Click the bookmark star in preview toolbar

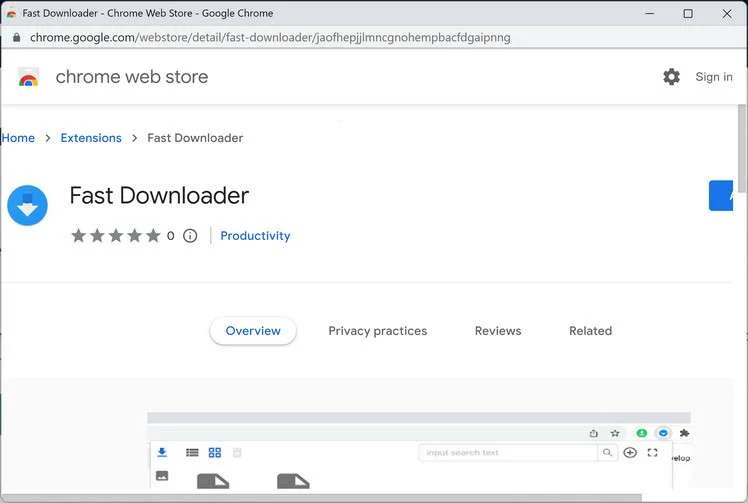coord(615,433)
